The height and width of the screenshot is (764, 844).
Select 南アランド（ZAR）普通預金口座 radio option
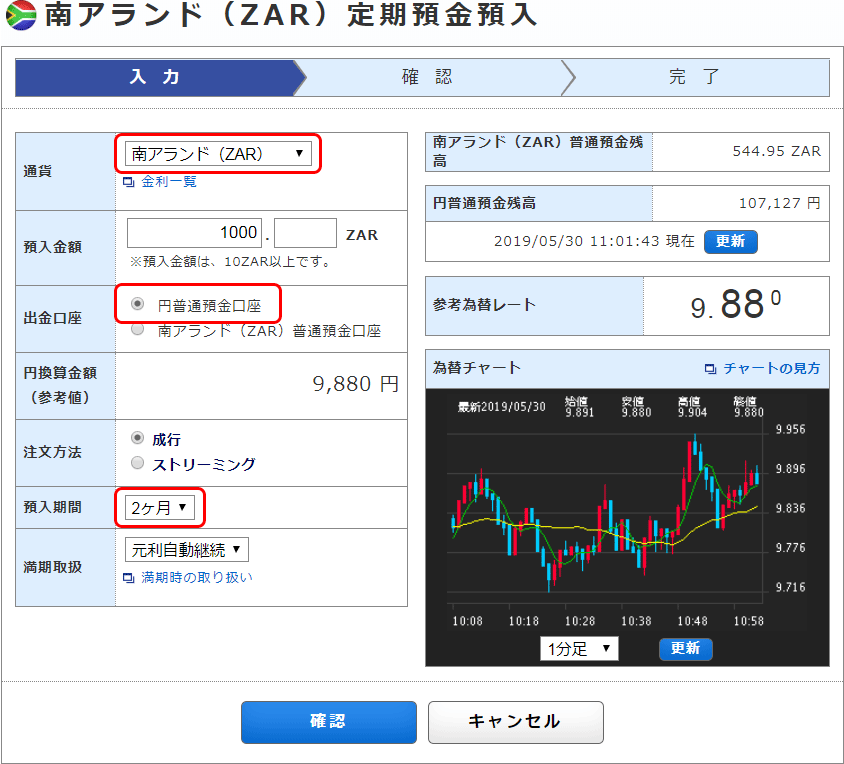point(137,329)
